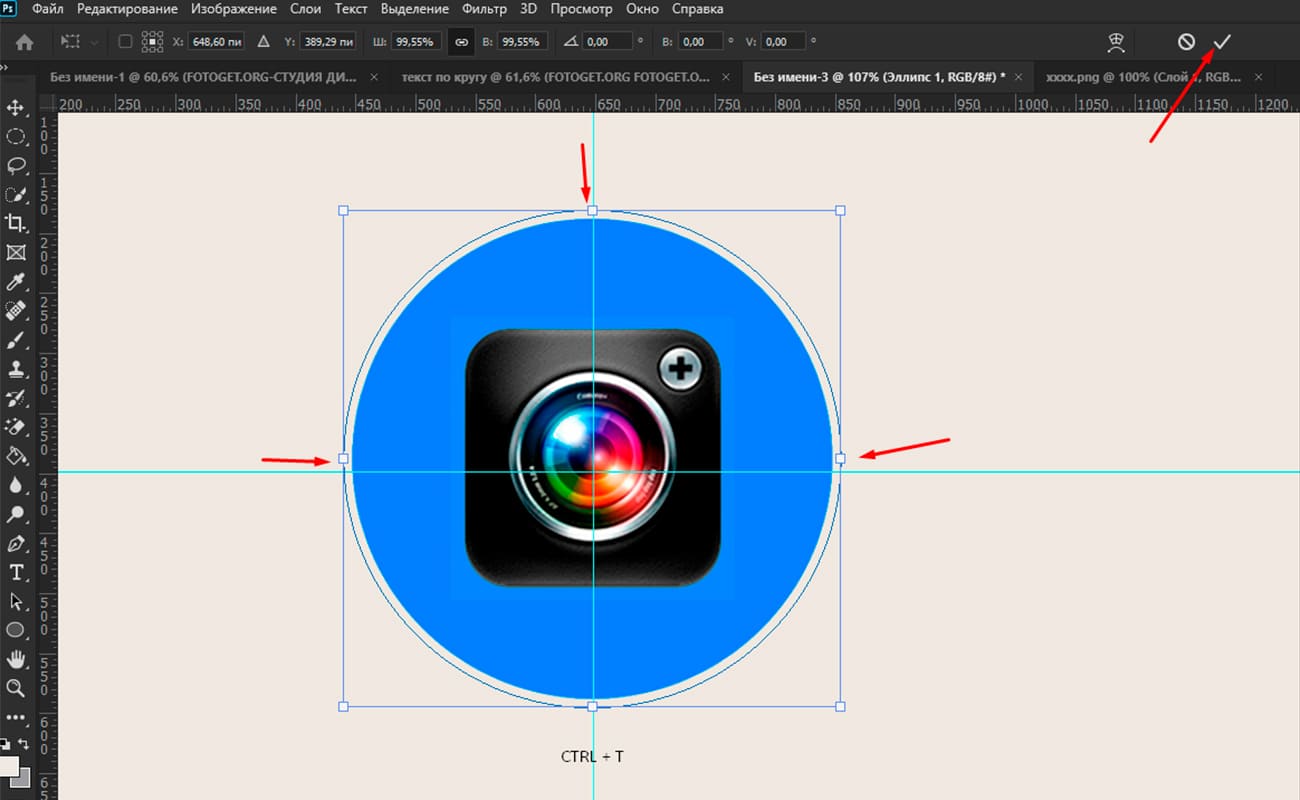1300x800 pixels.
Task: Select the Hand tool
Action: click(x=16, y=659)
